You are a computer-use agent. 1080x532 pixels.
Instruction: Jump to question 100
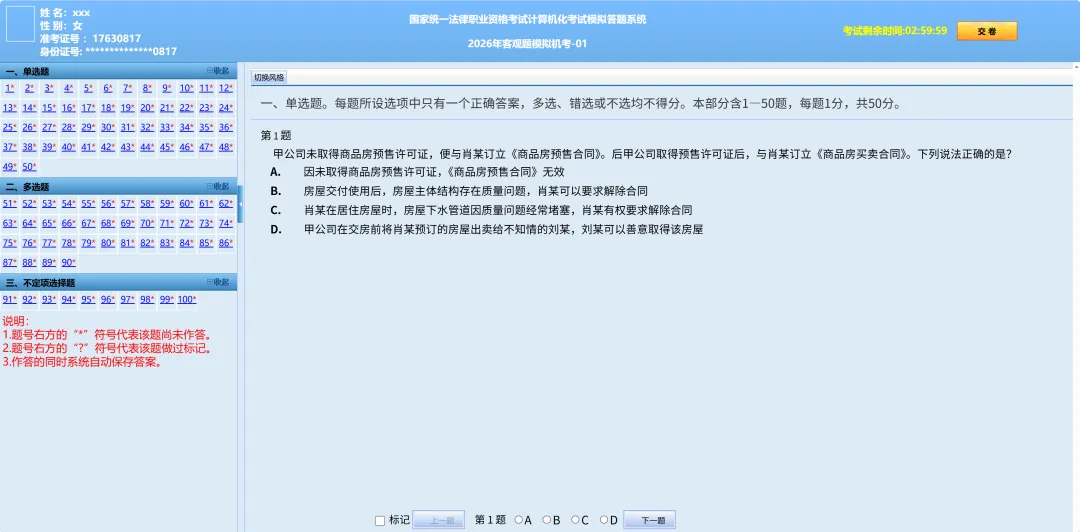[187, 299]
